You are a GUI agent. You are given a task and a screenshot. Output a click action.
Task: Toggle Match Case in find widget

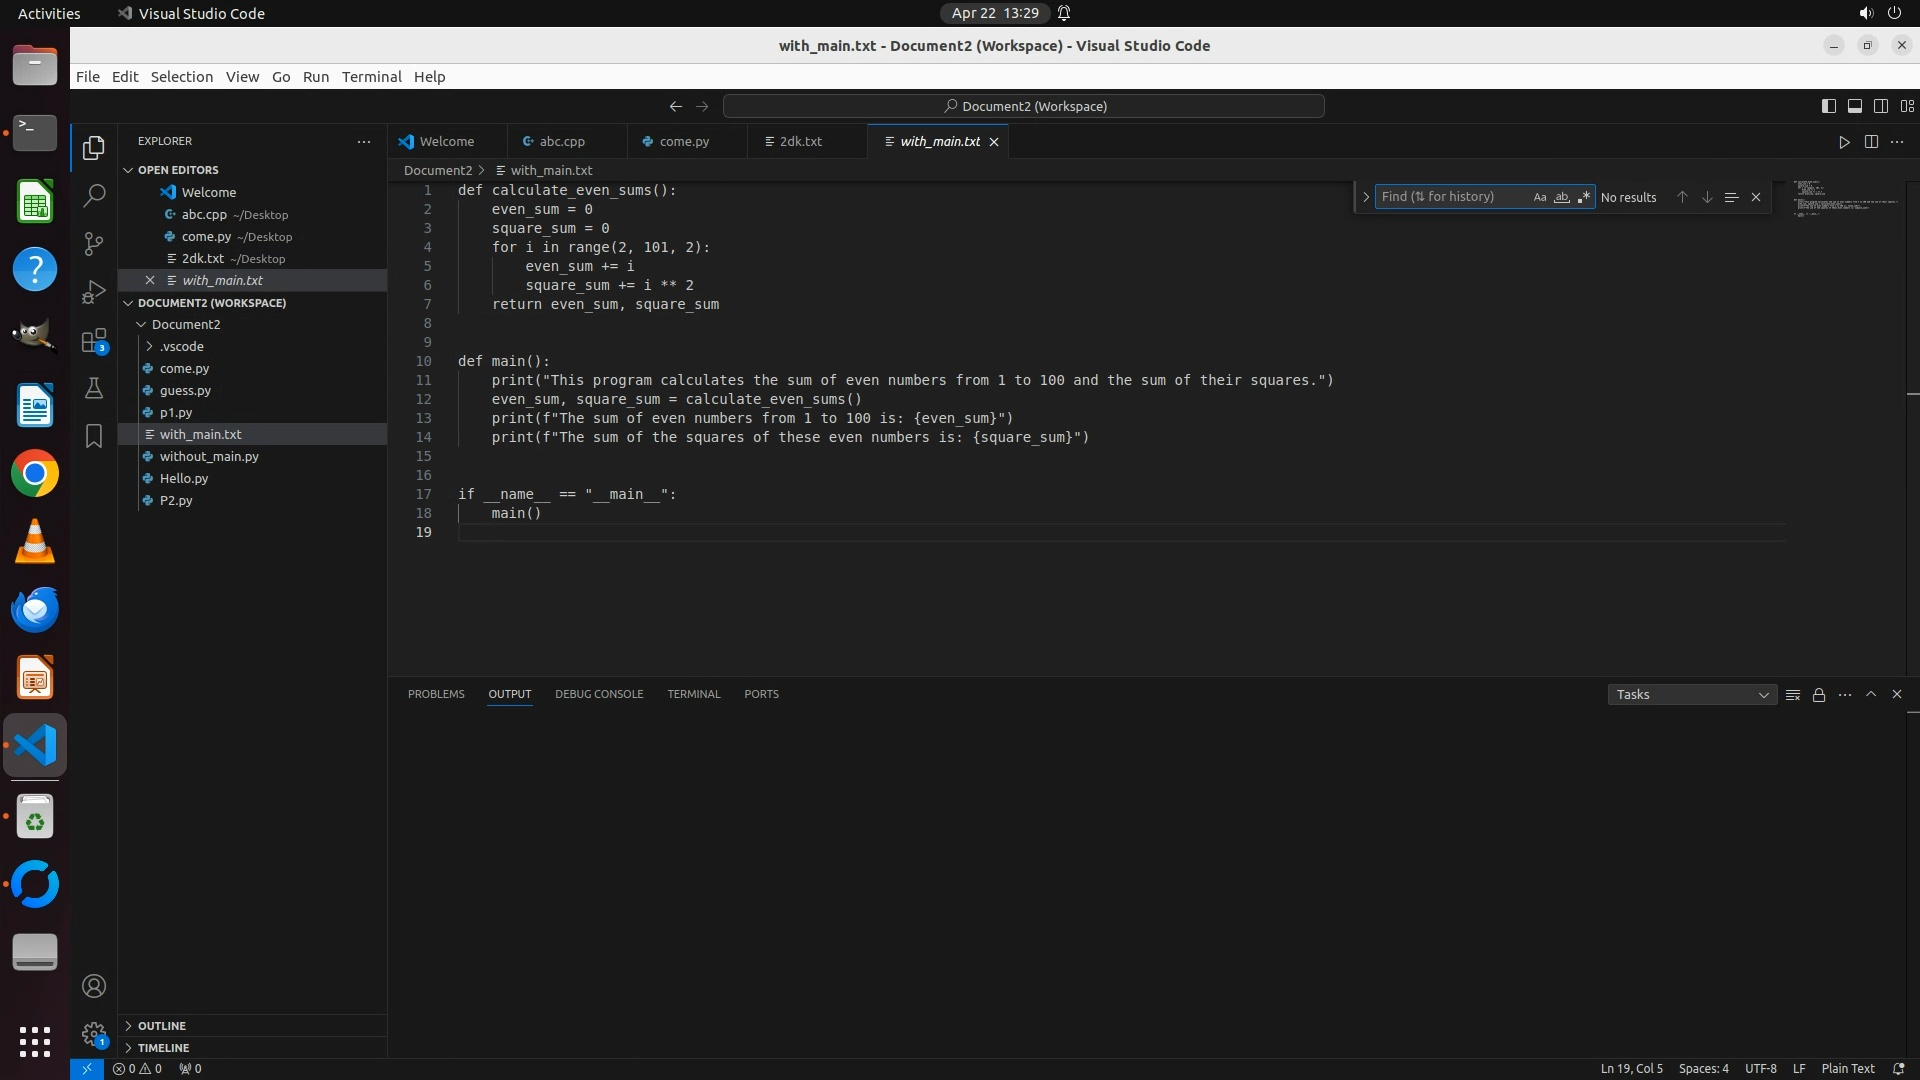tap(1540, 197)
